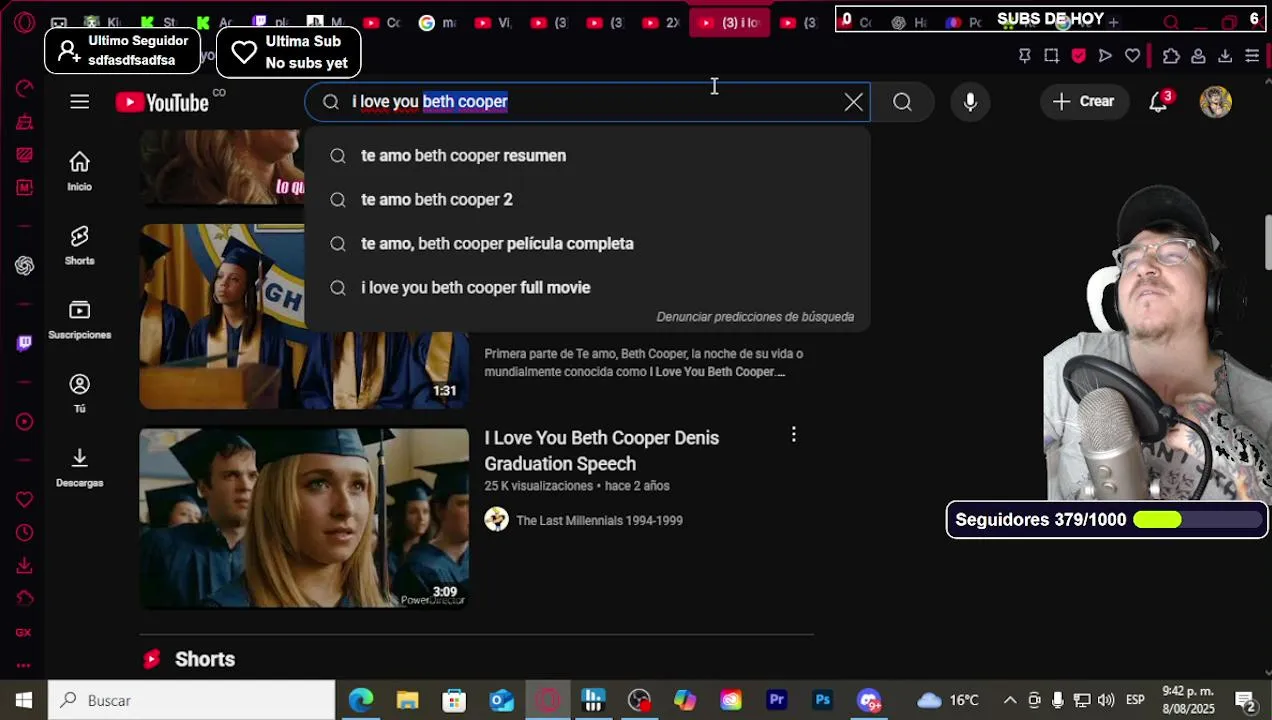The image size is (1272, 720).
Task: Open Opera extensions cube icon in toolbar
Action: click(x=1171, y=56)
